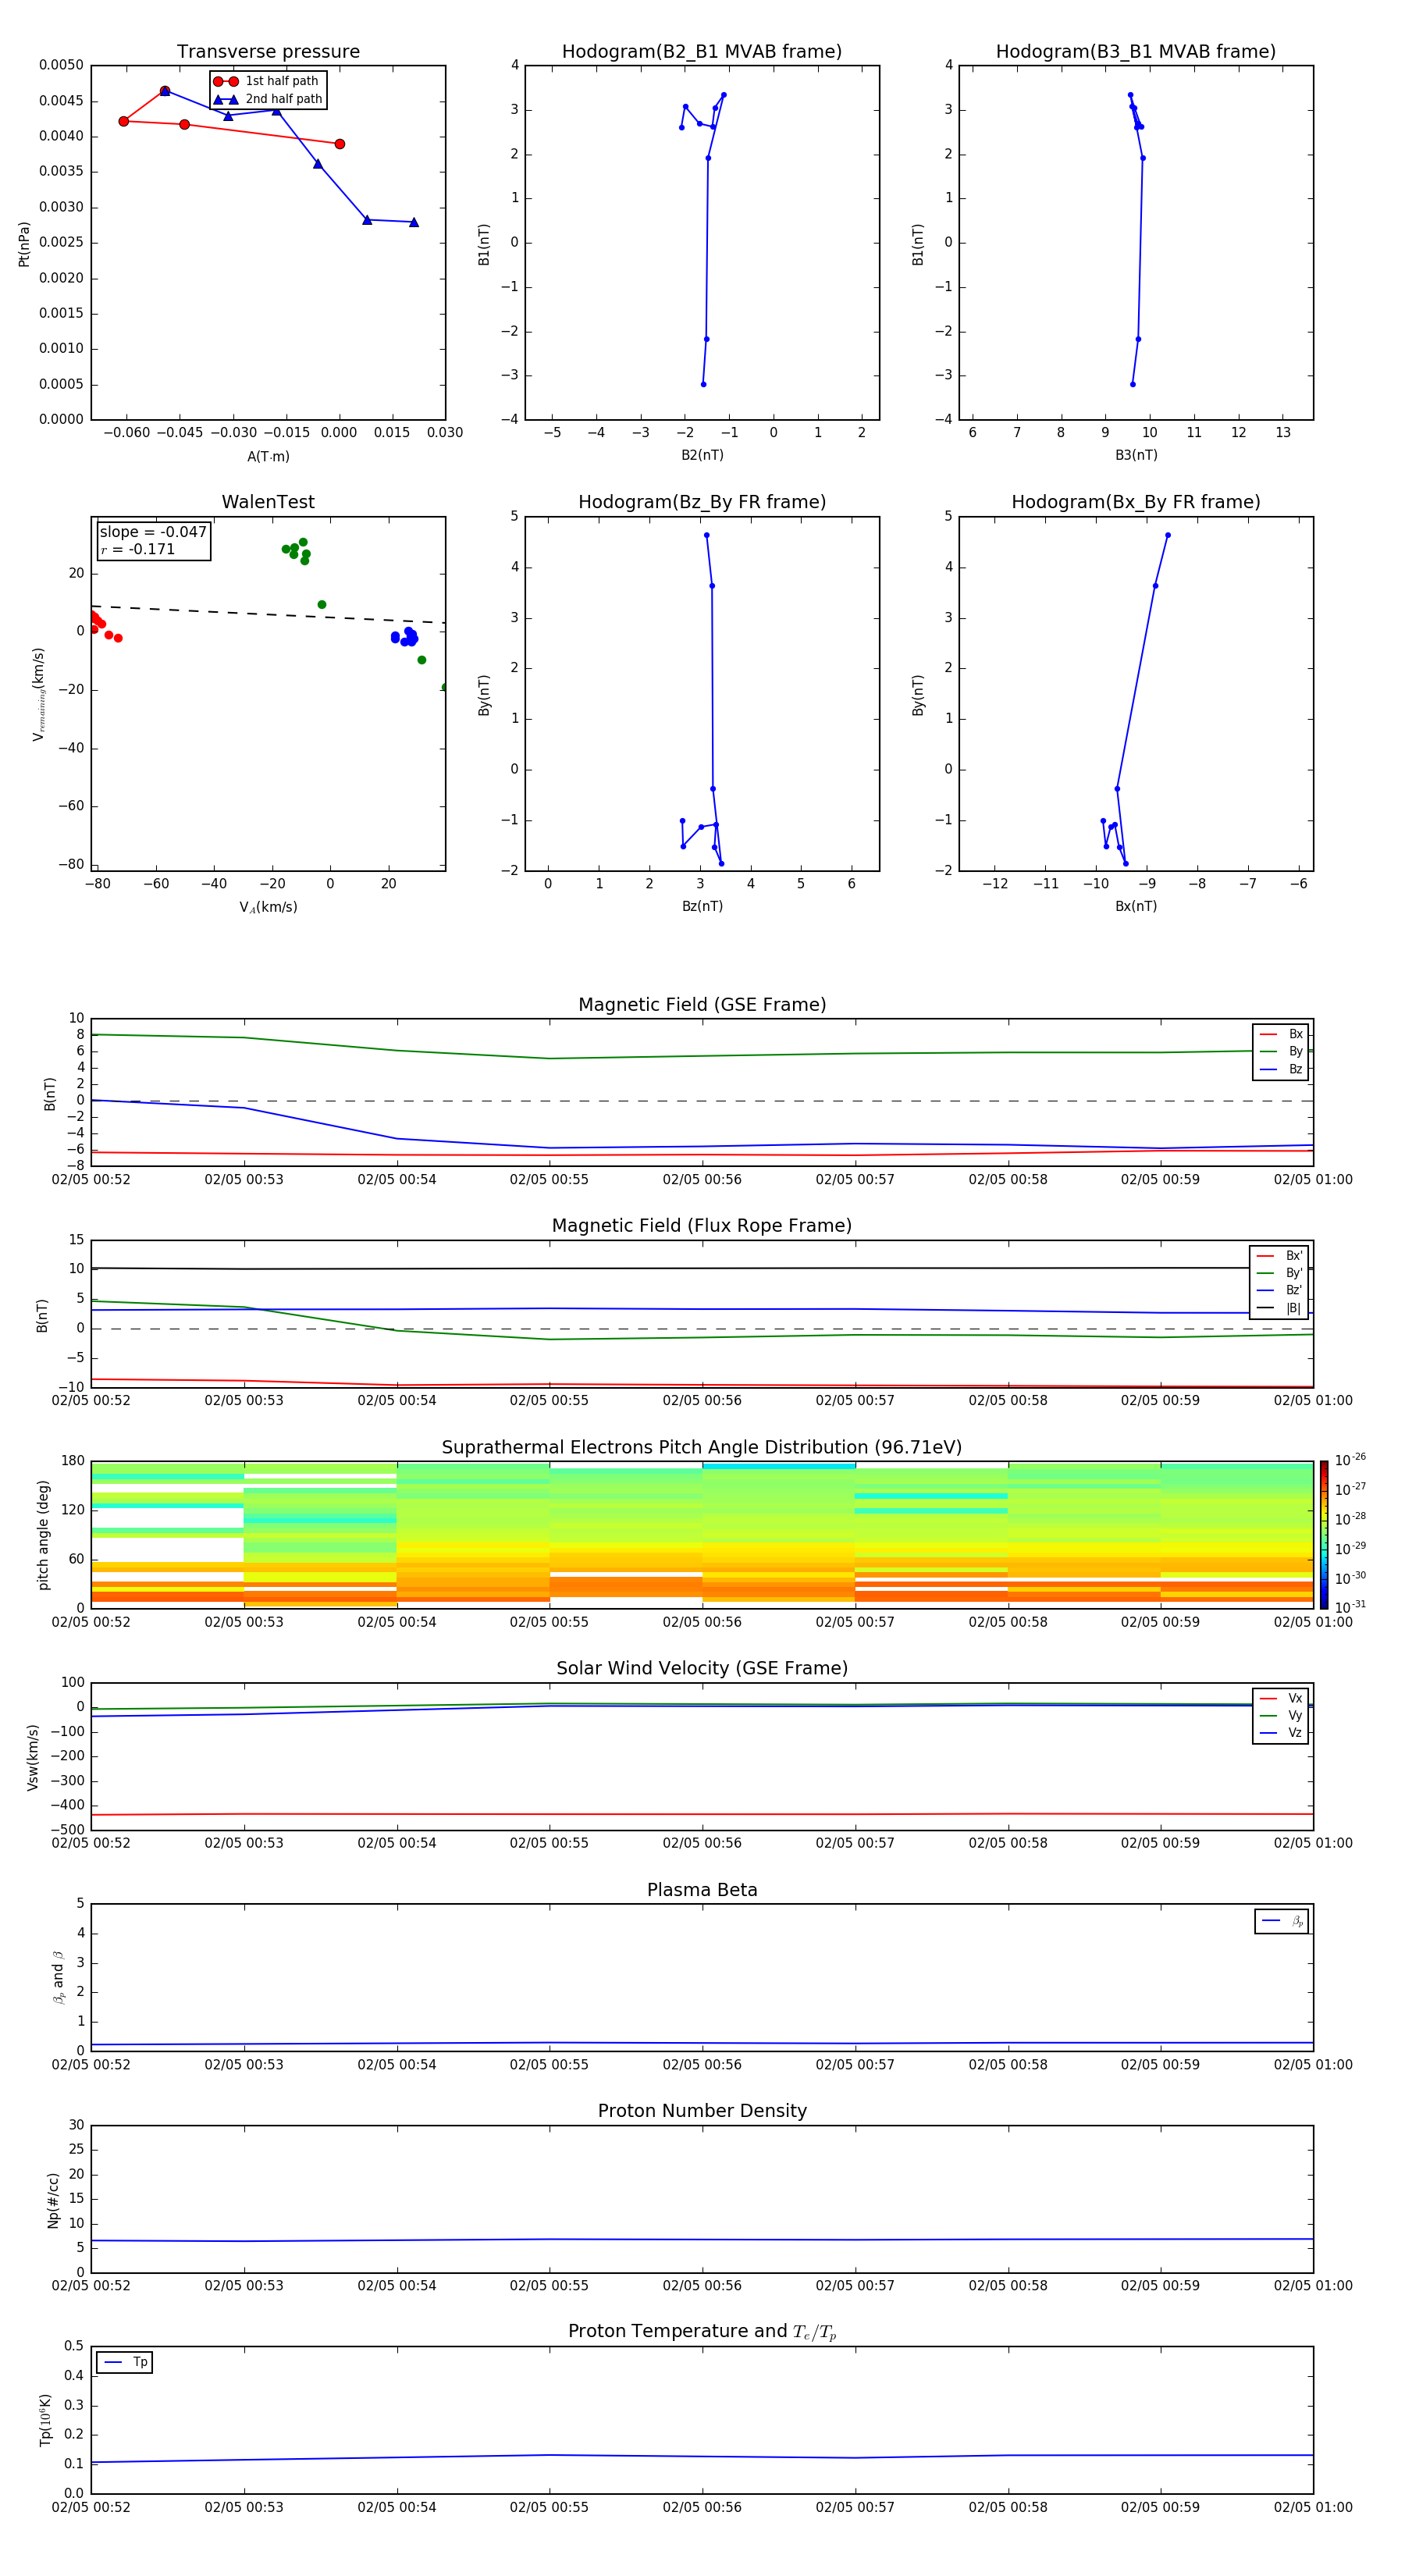The height and width of the screenshot is (2576, 1405).
Task: Click the 'slope = -0.047' annotation
Action: point(153,532)
